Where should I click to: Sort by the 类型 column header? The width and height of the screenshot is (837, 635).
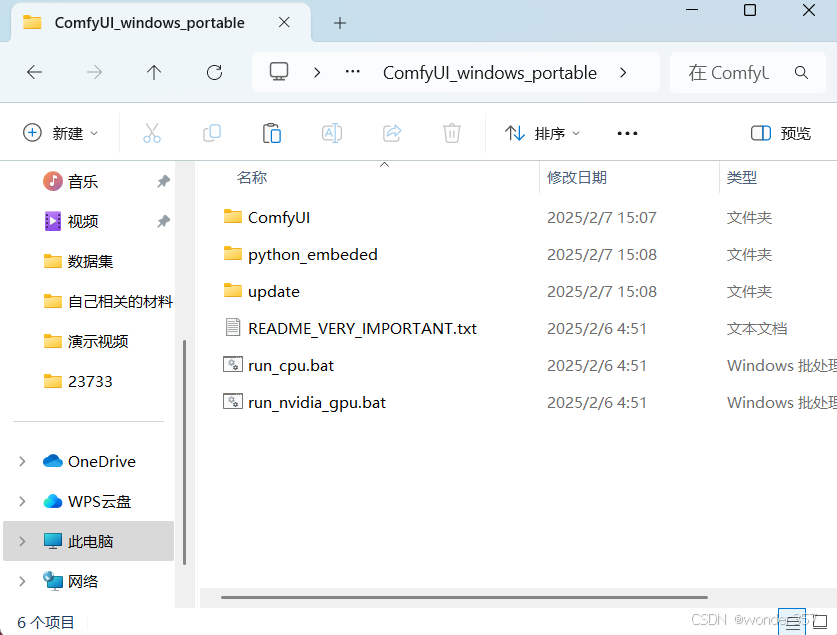point(741,177)
